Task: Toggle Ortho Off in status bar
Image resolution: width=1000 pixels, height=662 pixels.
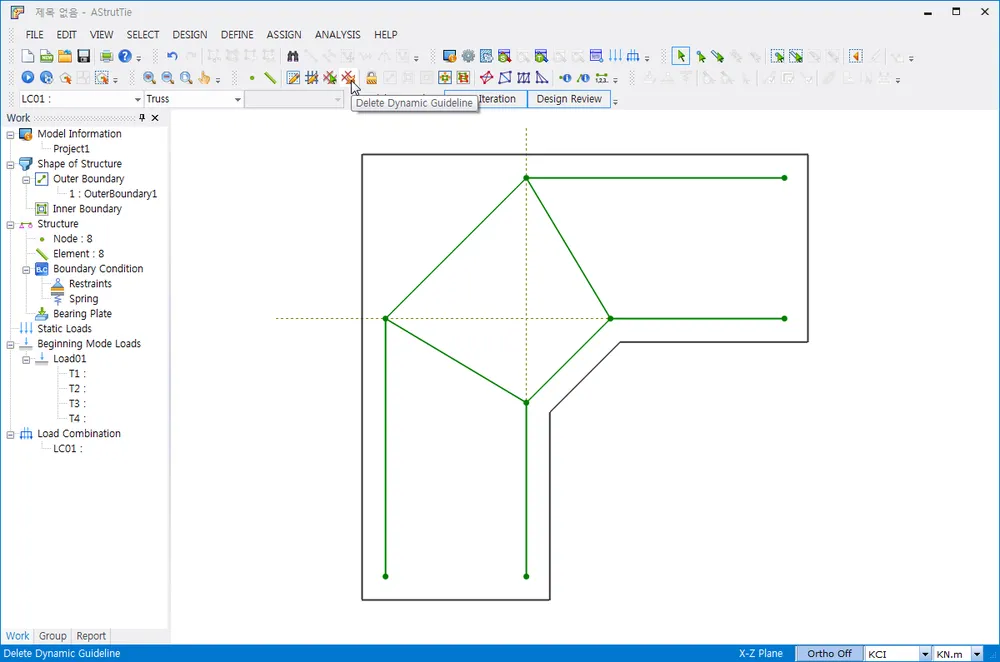Action: tap(829, 654)
